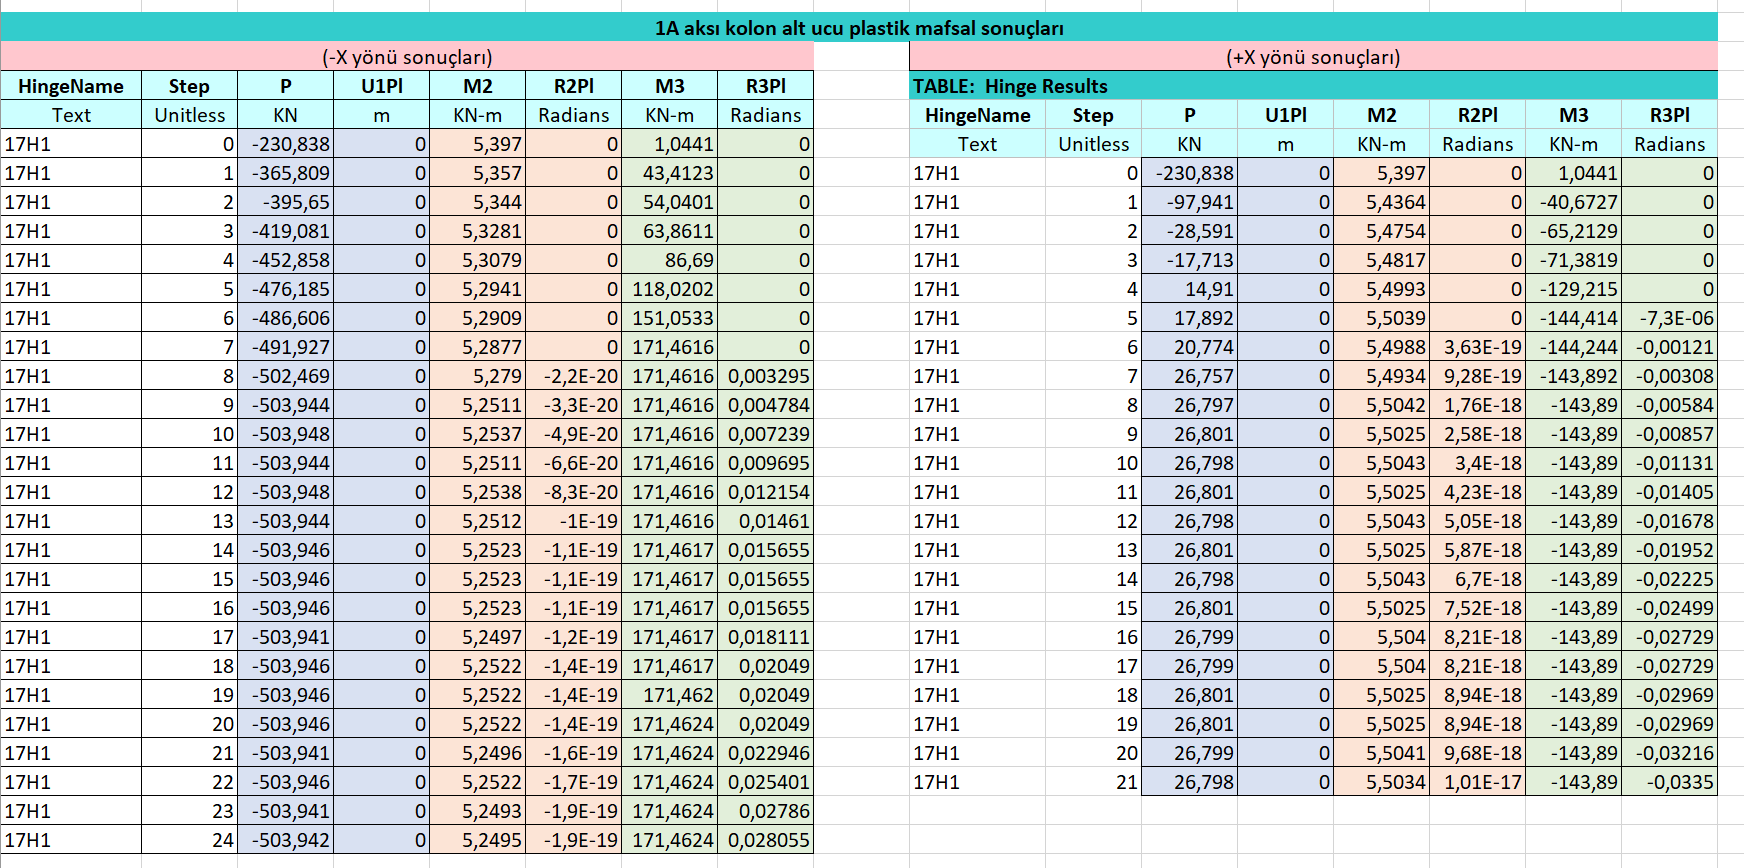Select M2 cell containing 5,4364
The height and width of the screenshot is (868, 1744).
1382,202
